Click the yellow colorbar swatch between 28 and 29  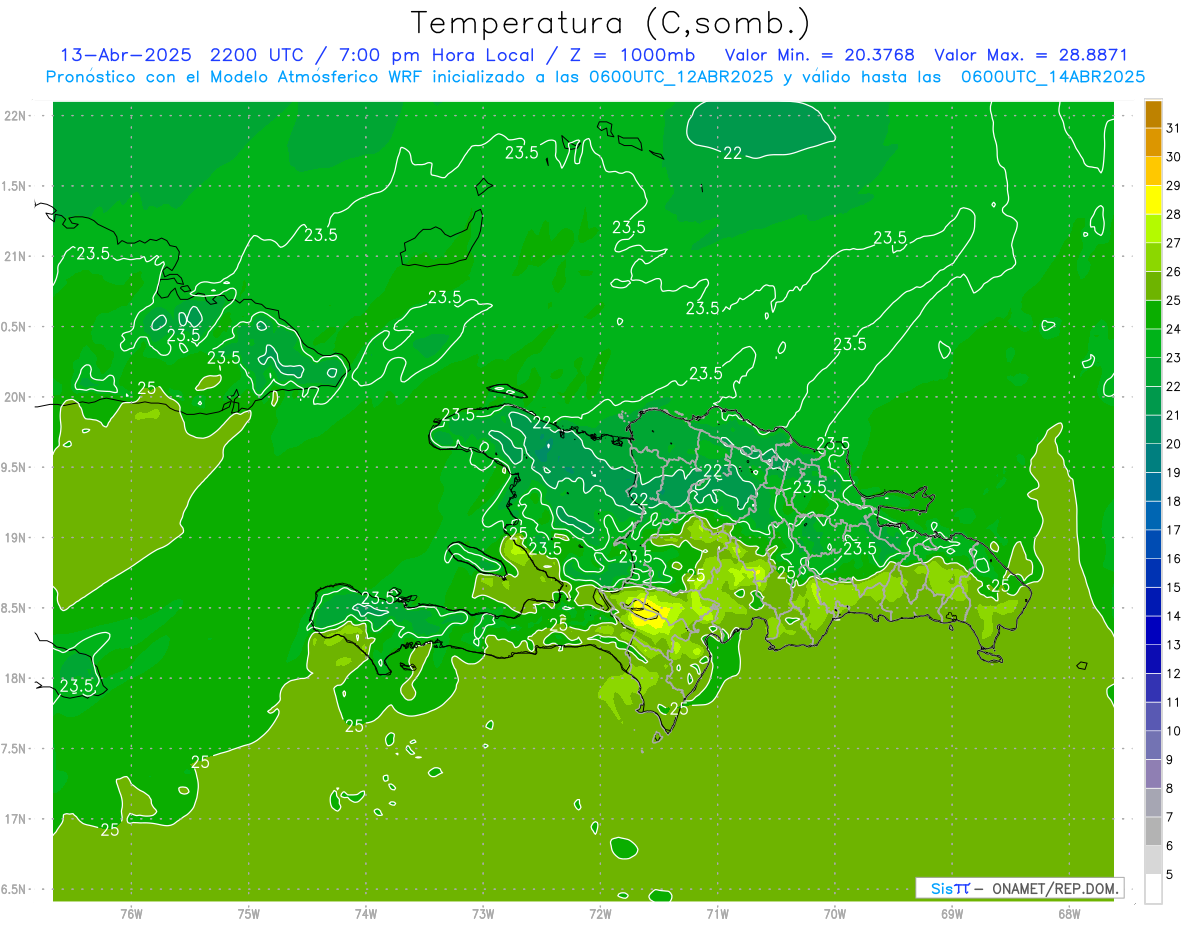1153,200
